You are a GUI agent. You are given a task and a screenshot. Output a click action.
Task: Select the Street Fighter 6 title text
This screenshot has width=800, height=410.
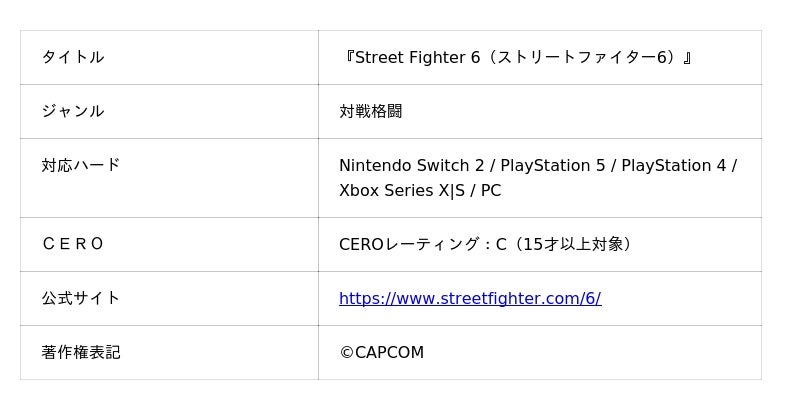pos(411,57)
